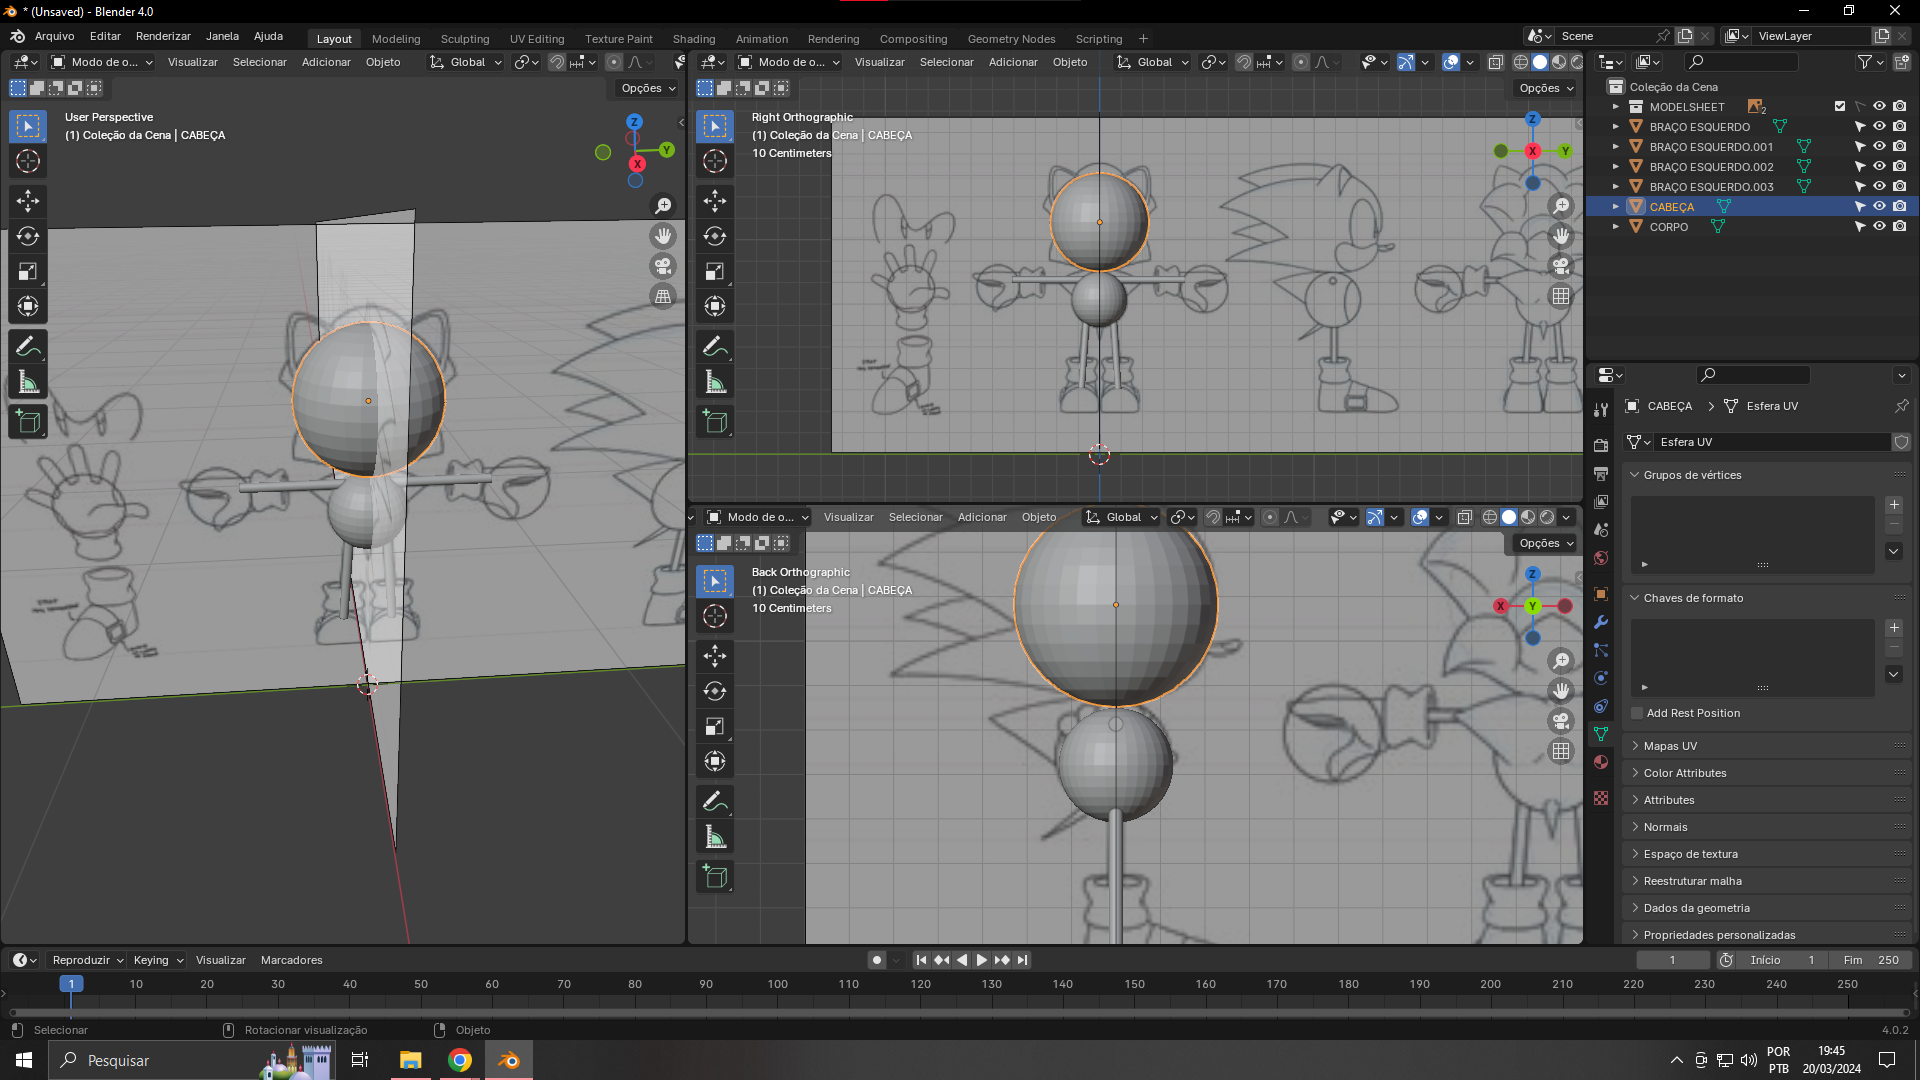
Task: Activate the Annotate tool in left viewport
Action: pyautogui.click(x=28, y=347)
